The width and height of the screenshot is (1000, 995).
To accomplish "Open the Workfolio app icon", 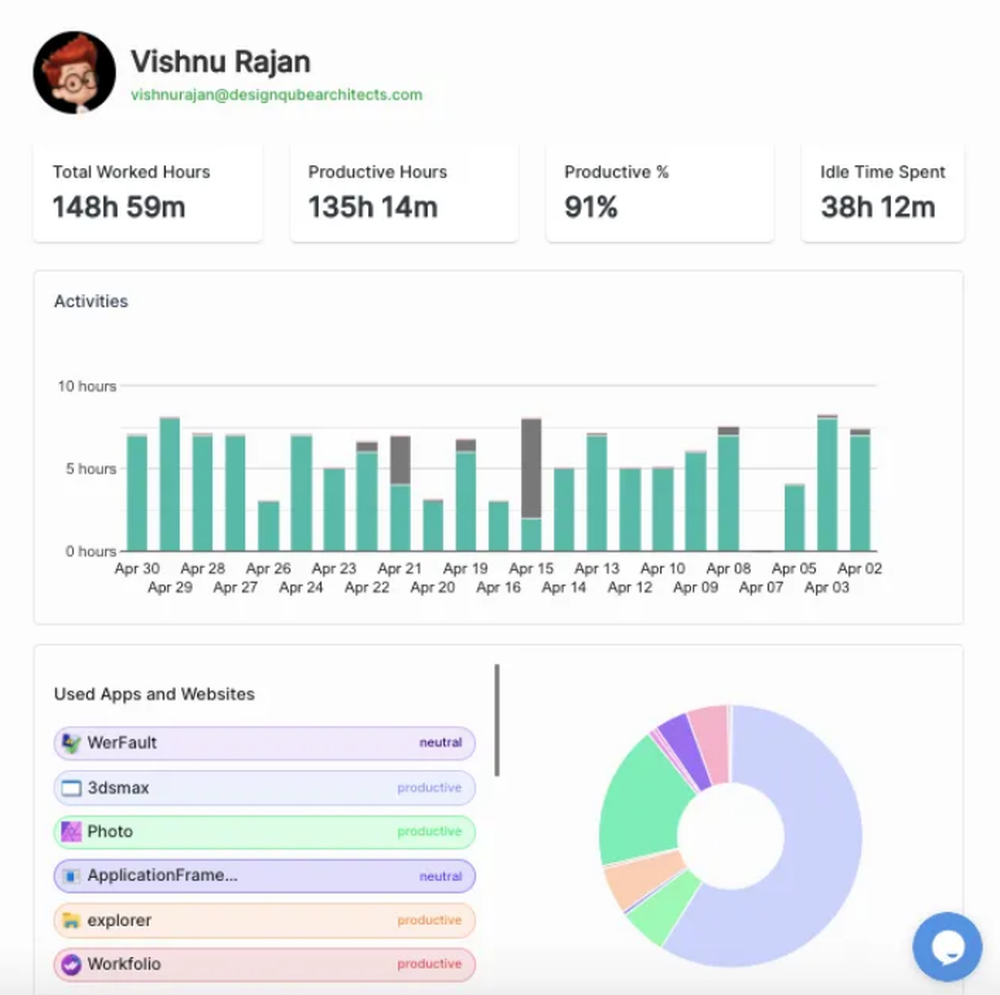I will (71, 964).
